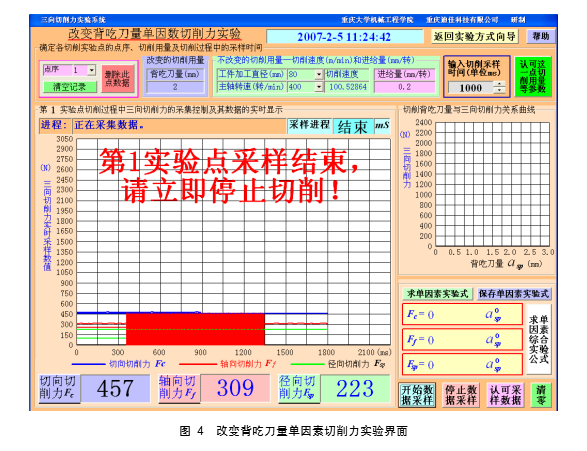
Task: Expand the 点序 dropdown arrow
Action: [x=92, y=70]
